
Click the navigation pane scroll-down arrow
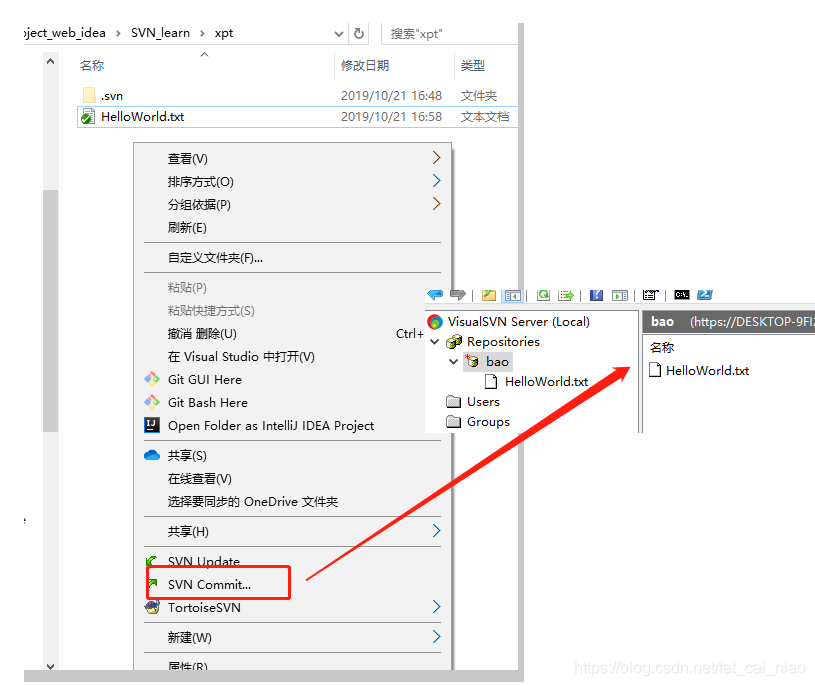click(50, 666)
